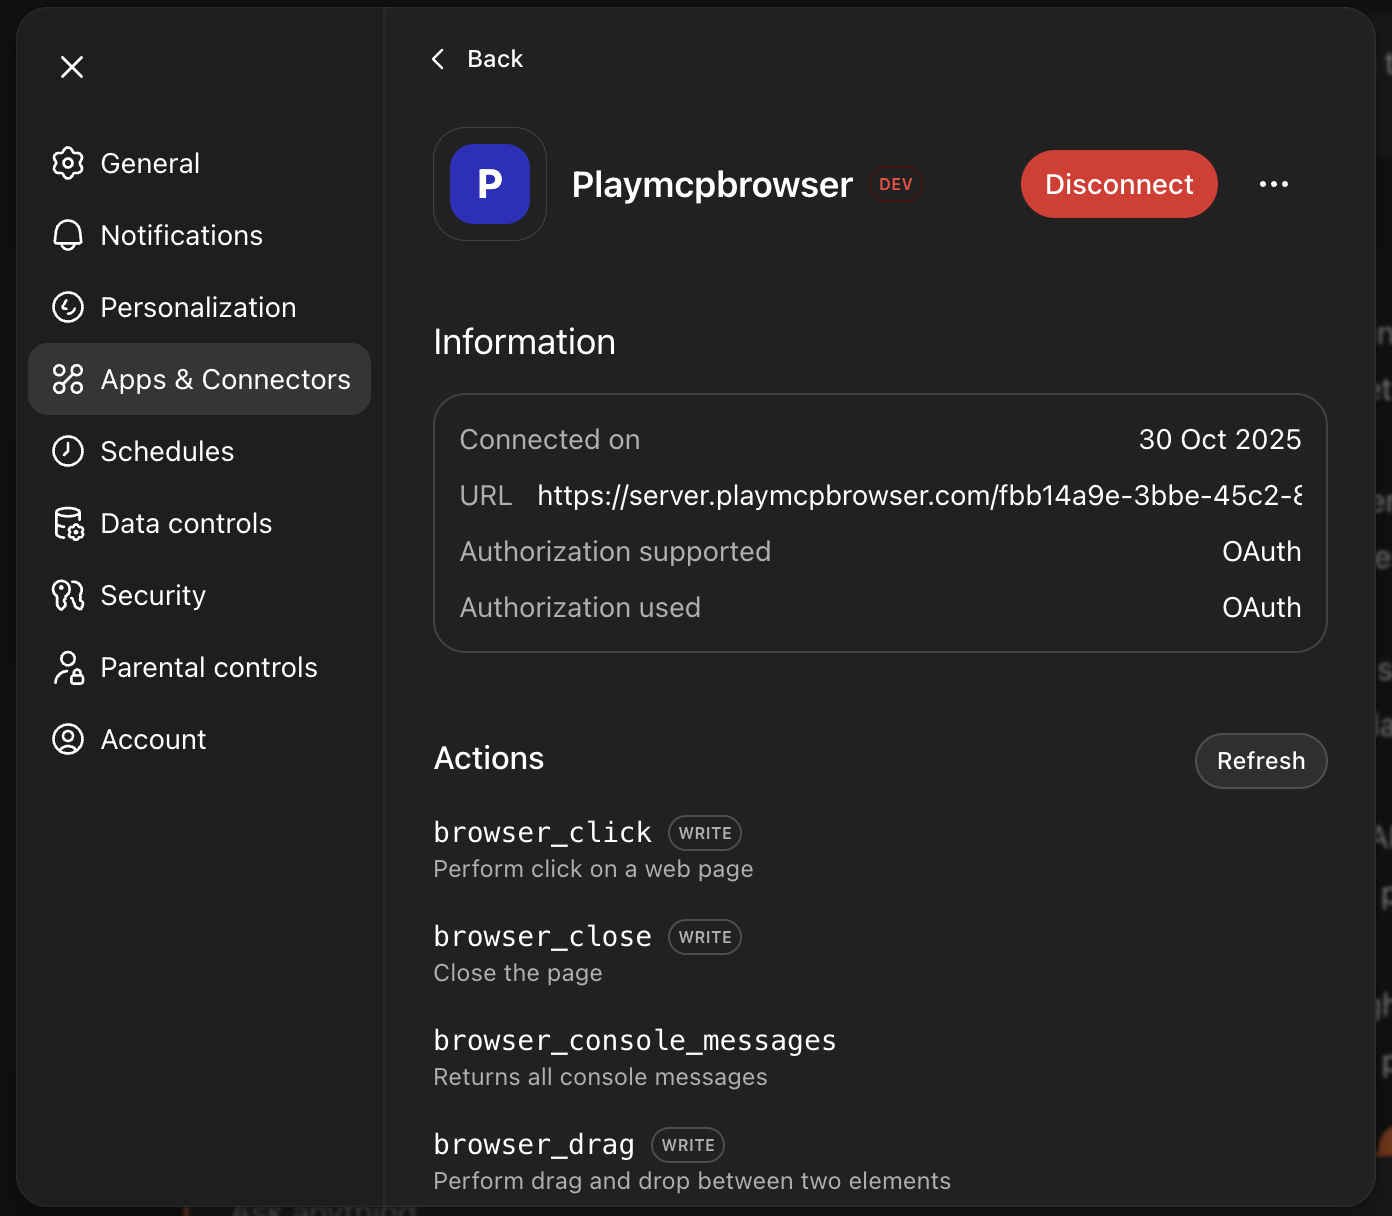Click the connector server URL
The image size is (1392, 1216).
point(918,495)
